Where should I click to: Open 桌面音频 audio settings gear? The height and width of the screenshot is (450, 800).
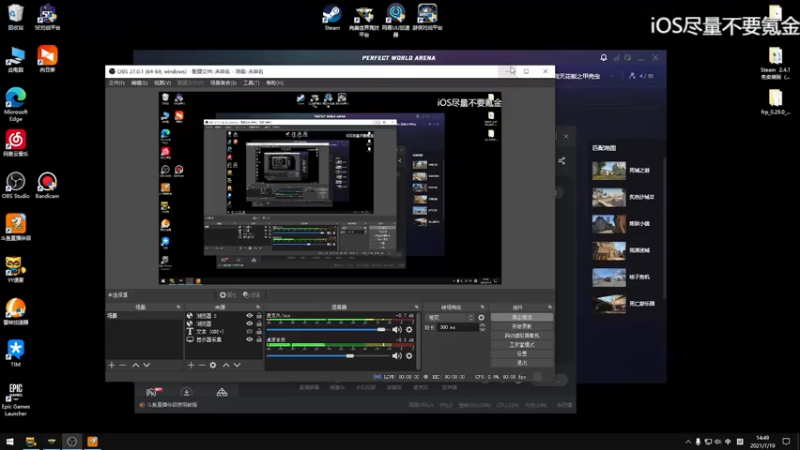coord(409,356)
